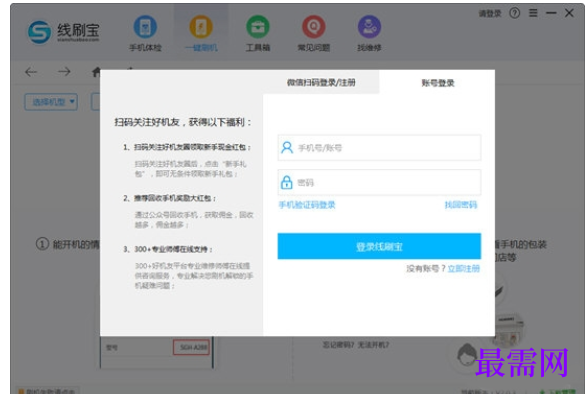Click the 立即注册 register link
Screen dimensions: 587x394
(x=463, y=269)
